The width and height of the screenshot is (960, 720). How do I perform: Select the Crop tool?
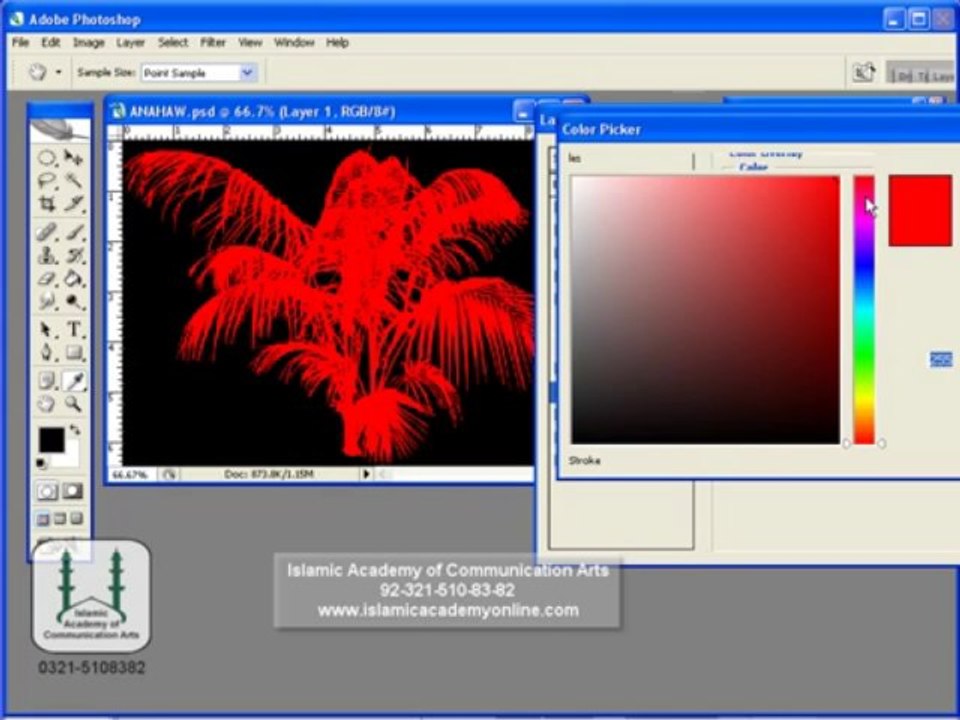click(x=47, y=203)
